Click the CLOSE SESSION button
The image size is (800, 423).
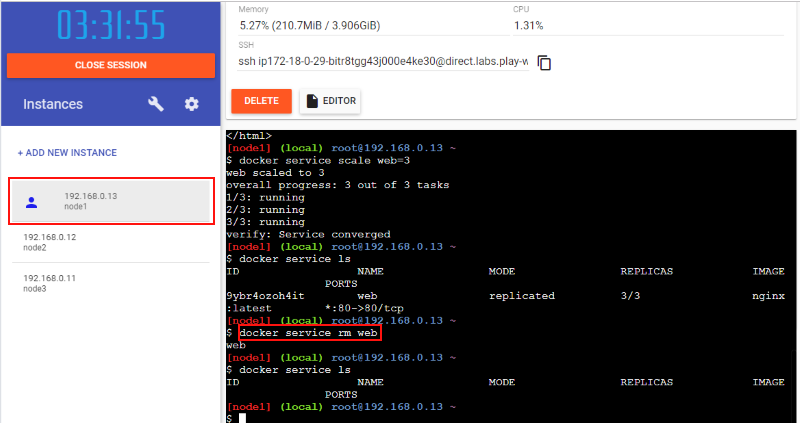point(111,65)
